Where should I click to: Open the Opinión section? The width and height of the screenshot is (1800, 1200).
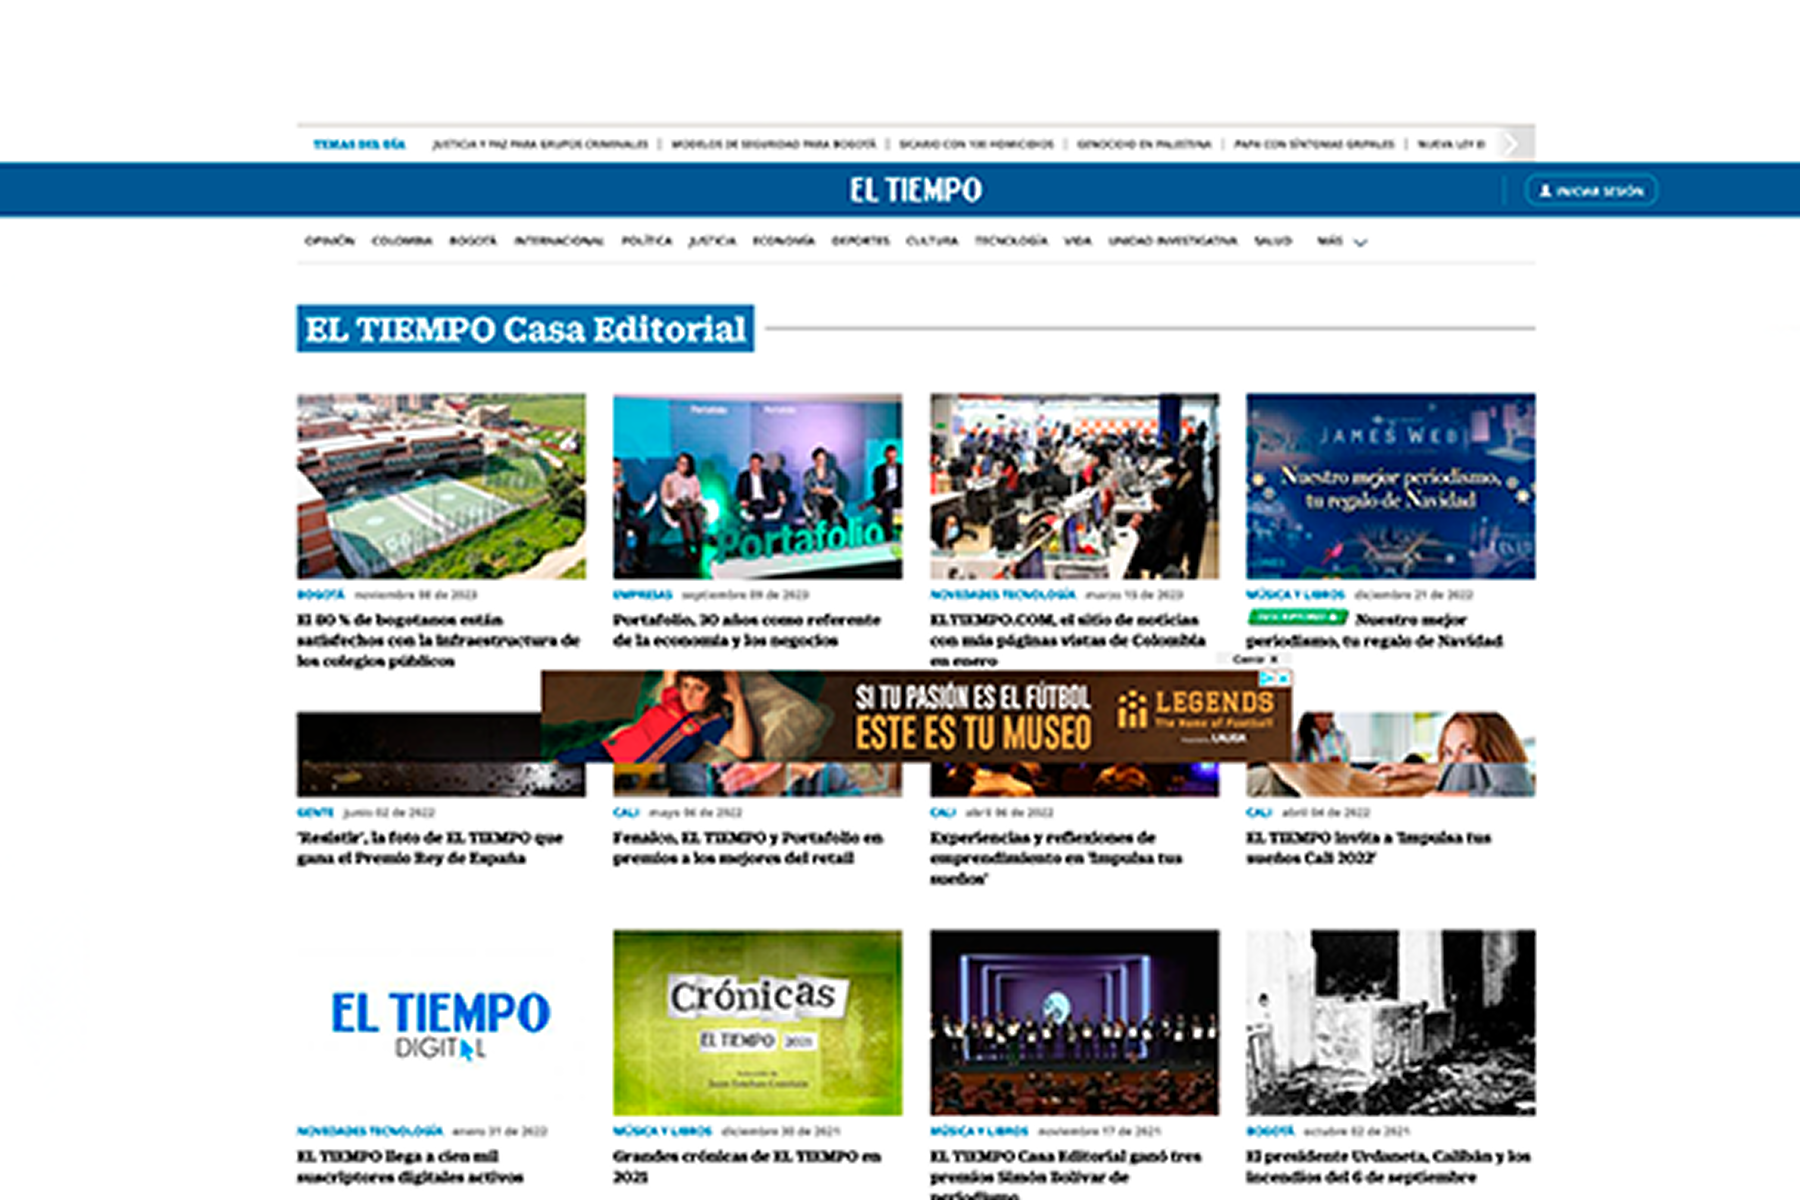click(329, 241)
